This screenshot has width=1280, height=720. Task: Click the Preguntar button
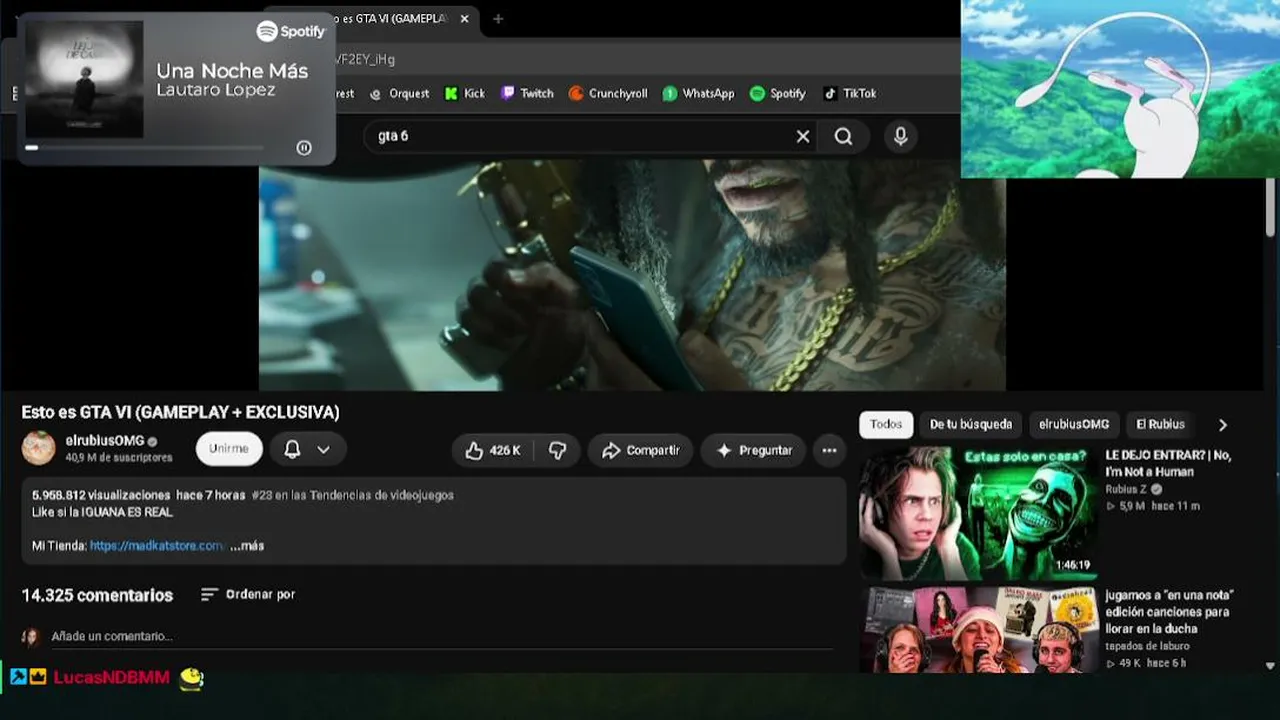point(754,450)
